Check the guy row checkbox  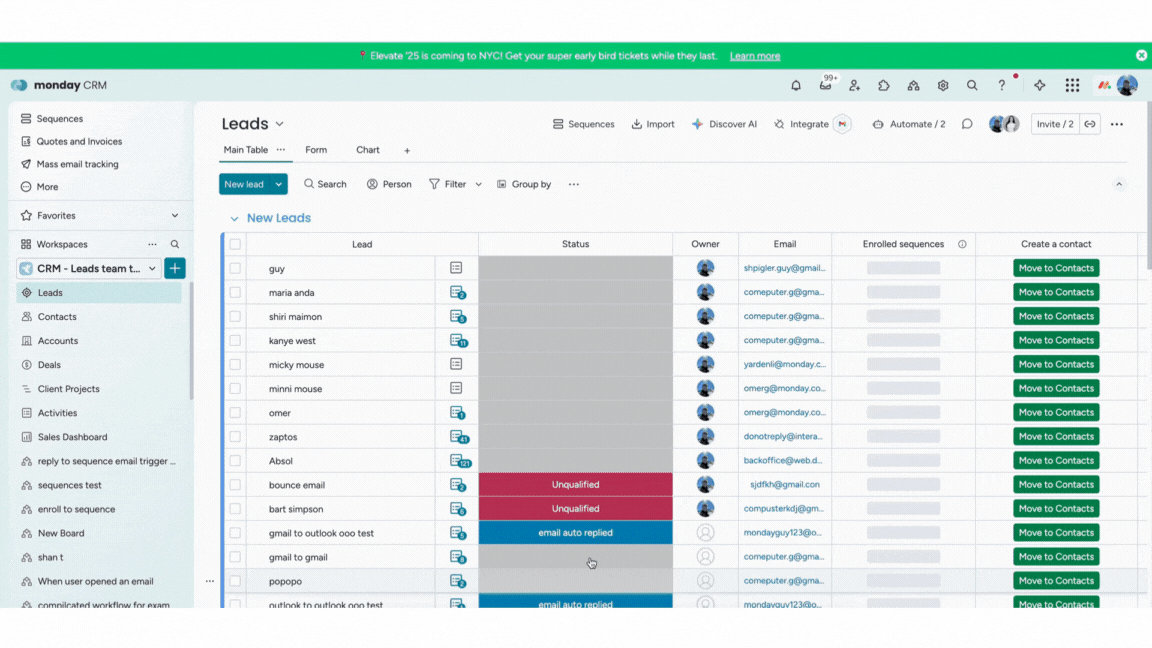(x=235, y=268)
